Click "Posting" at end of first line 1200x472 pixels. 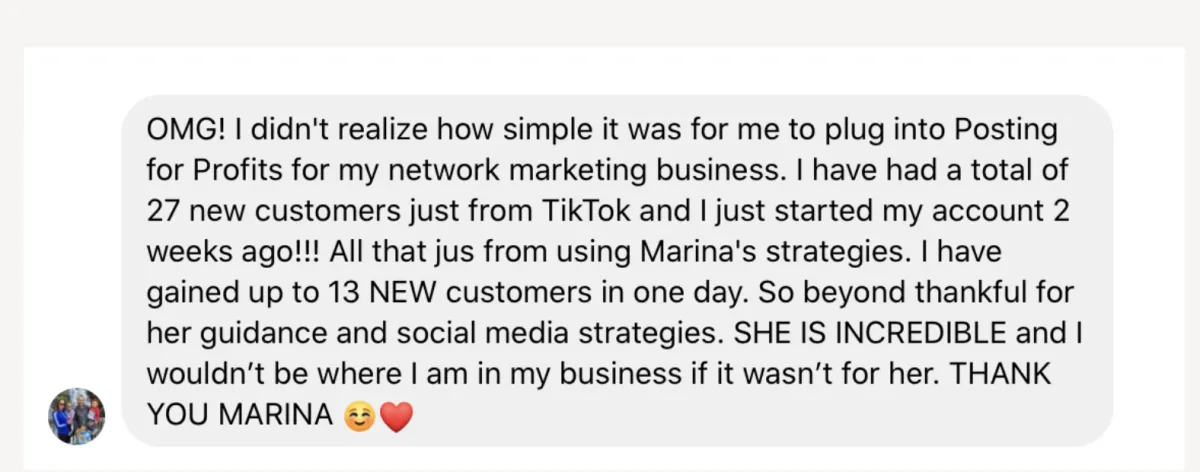(1007, 131)
